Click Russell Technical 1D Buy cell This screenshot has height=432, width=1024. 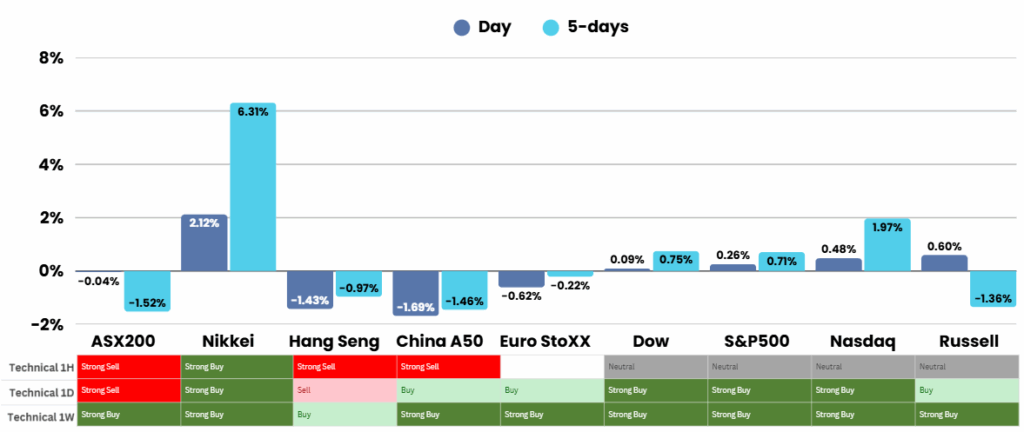pos(966,390)
